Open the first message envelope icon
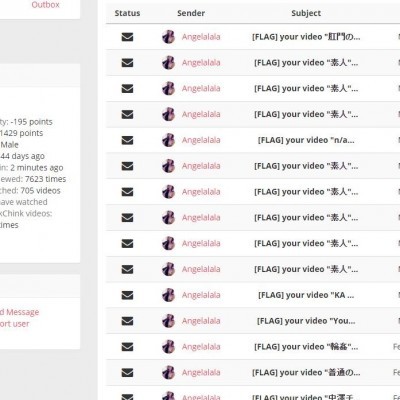Viewport: 400px width, 400px height. 127,37
